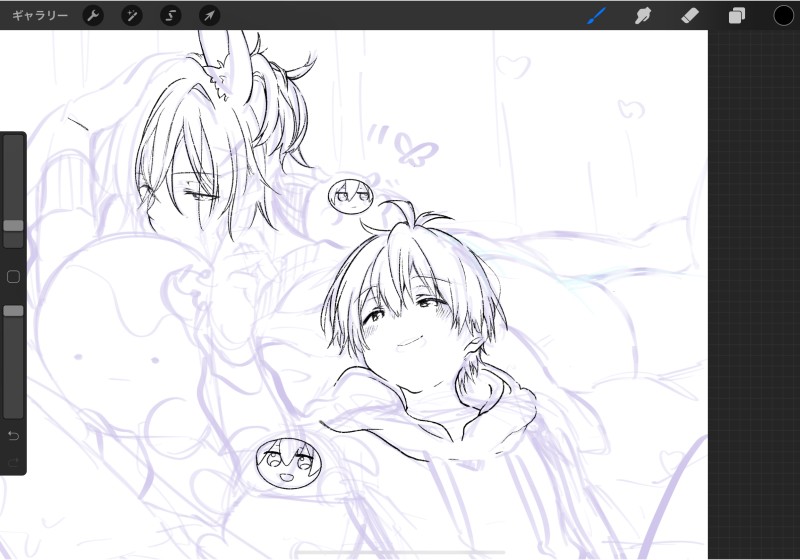Open the black active color picker
This screenshot has height=560, width=800.
pos(783,16)
